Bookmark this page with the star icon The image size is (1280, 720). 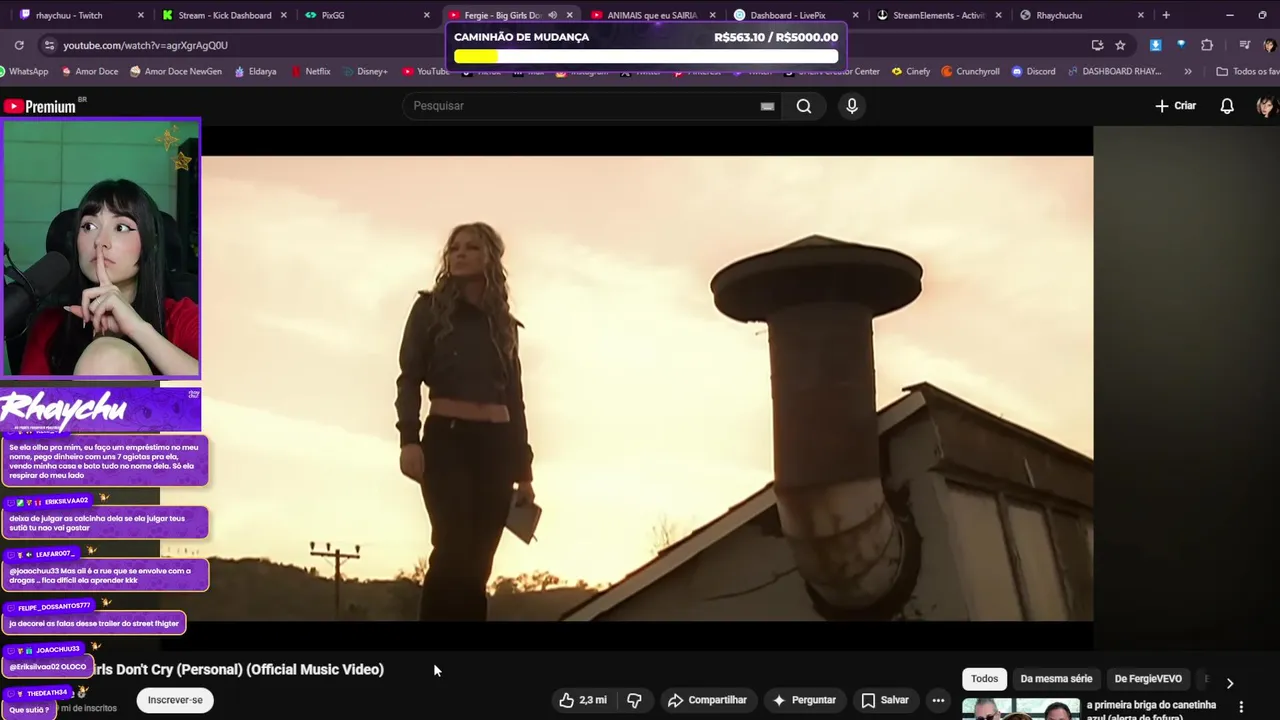coord(1120,45)
